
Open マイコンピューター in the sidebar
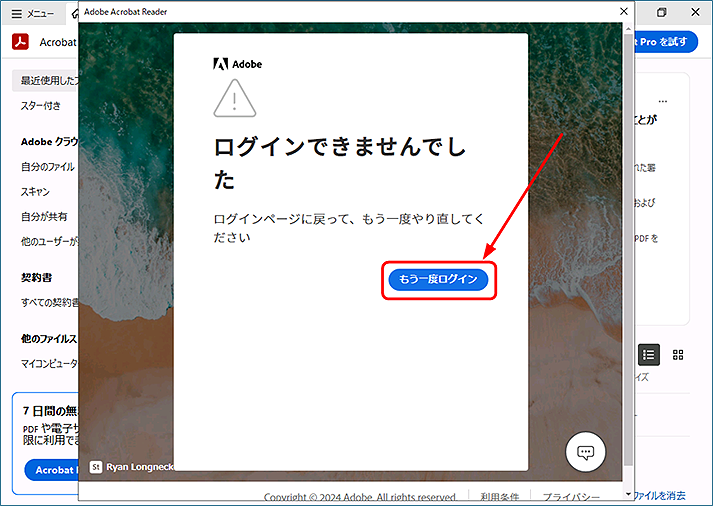point(50,364)
